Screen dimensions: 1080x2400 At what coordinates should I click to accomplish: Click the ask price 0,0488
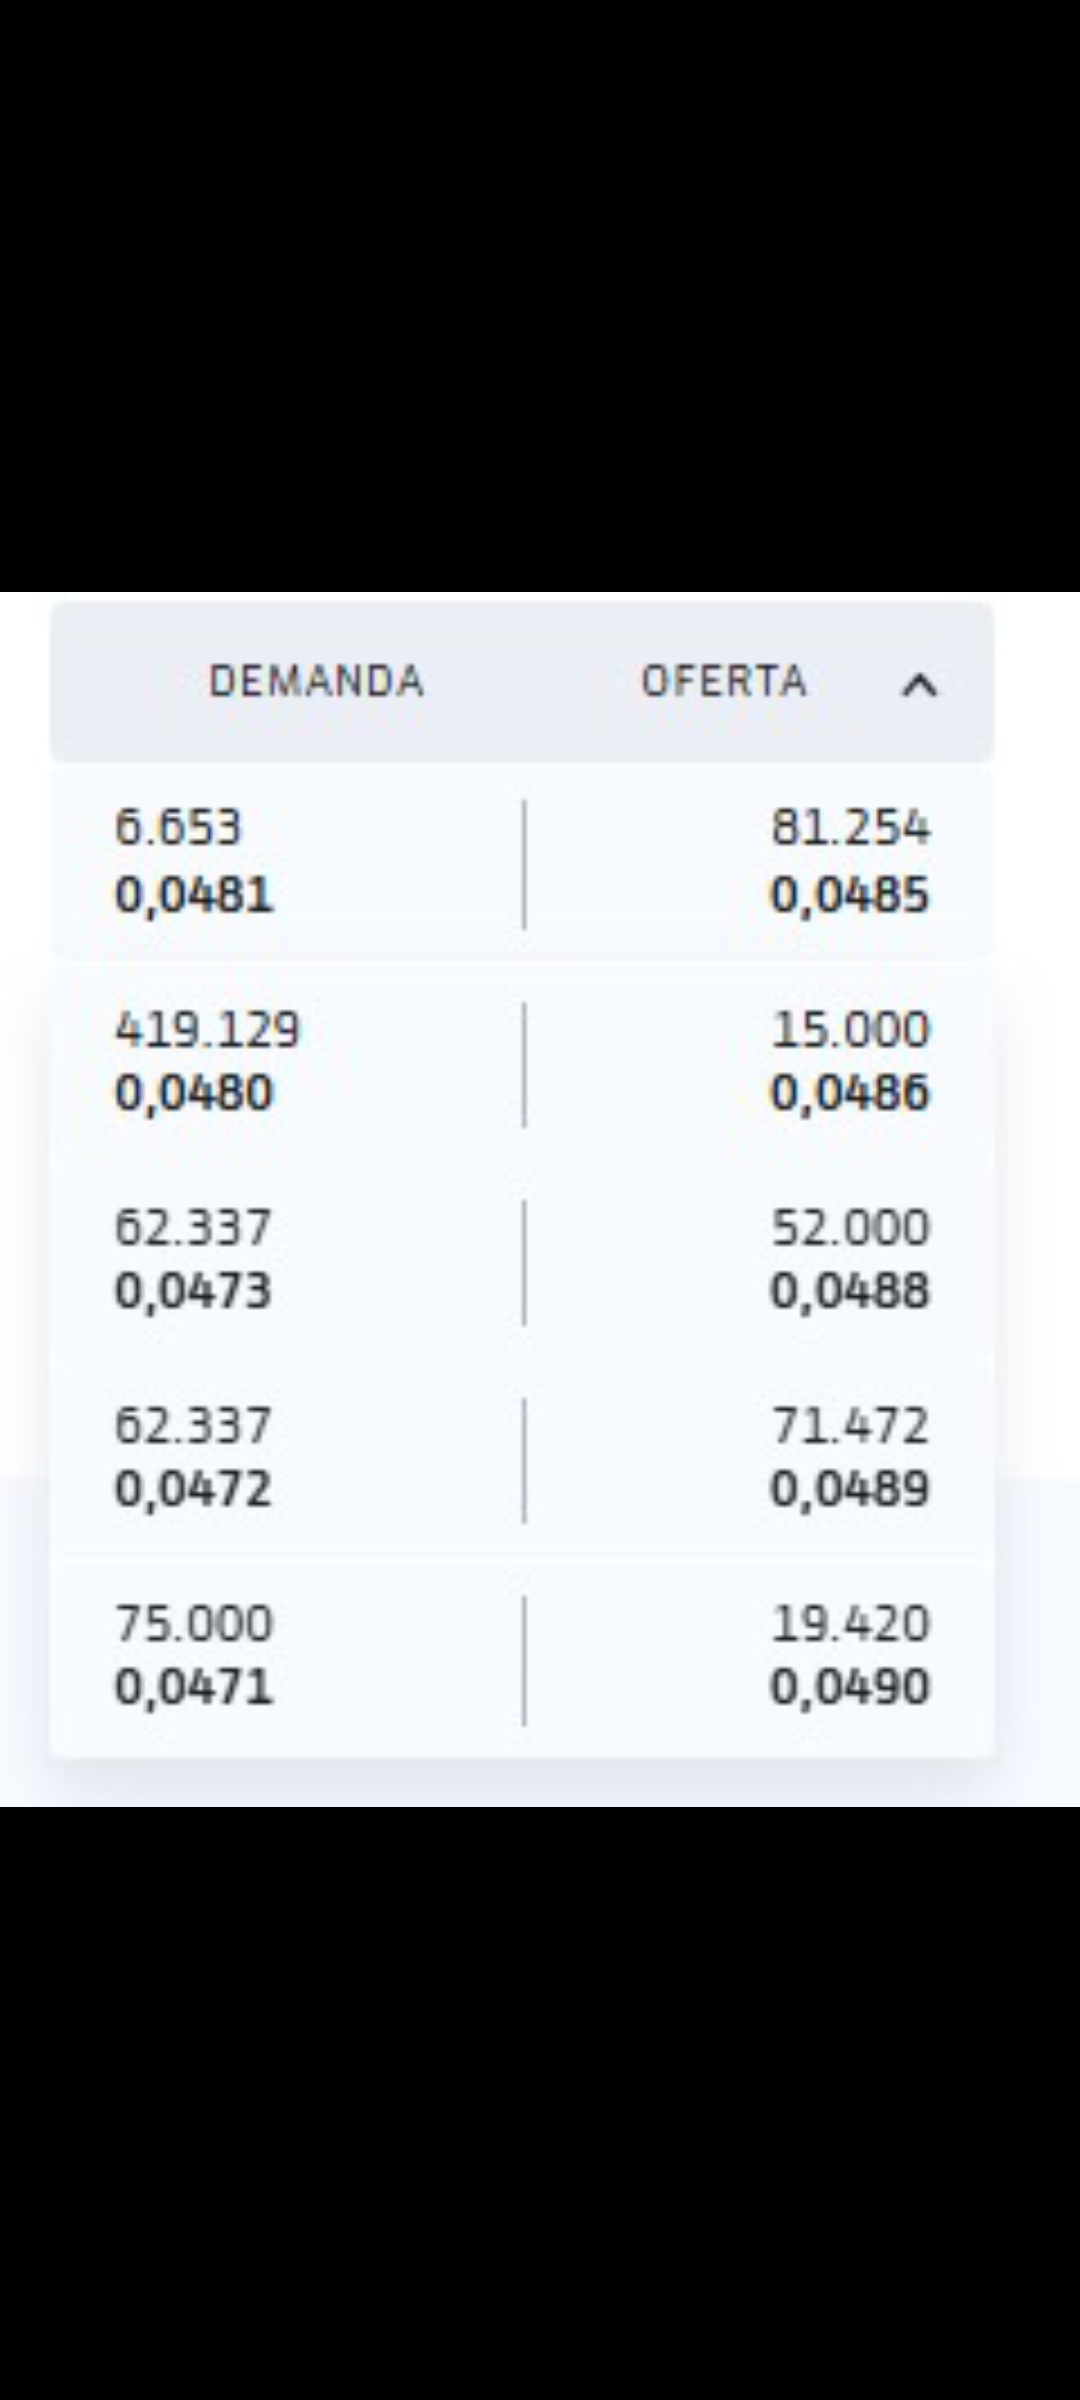click(850, 1291)
